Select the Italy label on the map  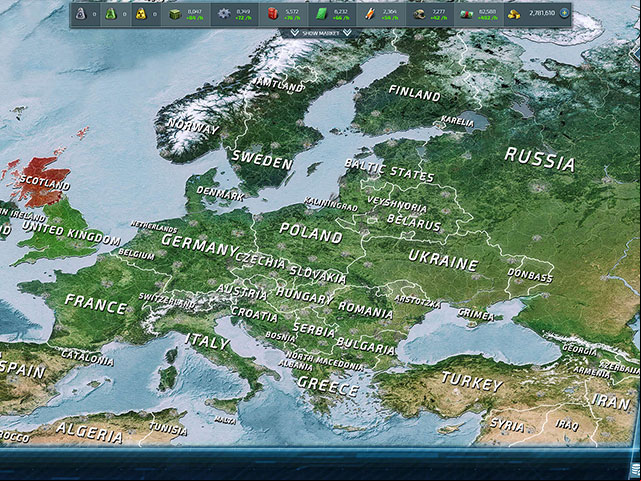pyautogui.click(x=207, y=341)
